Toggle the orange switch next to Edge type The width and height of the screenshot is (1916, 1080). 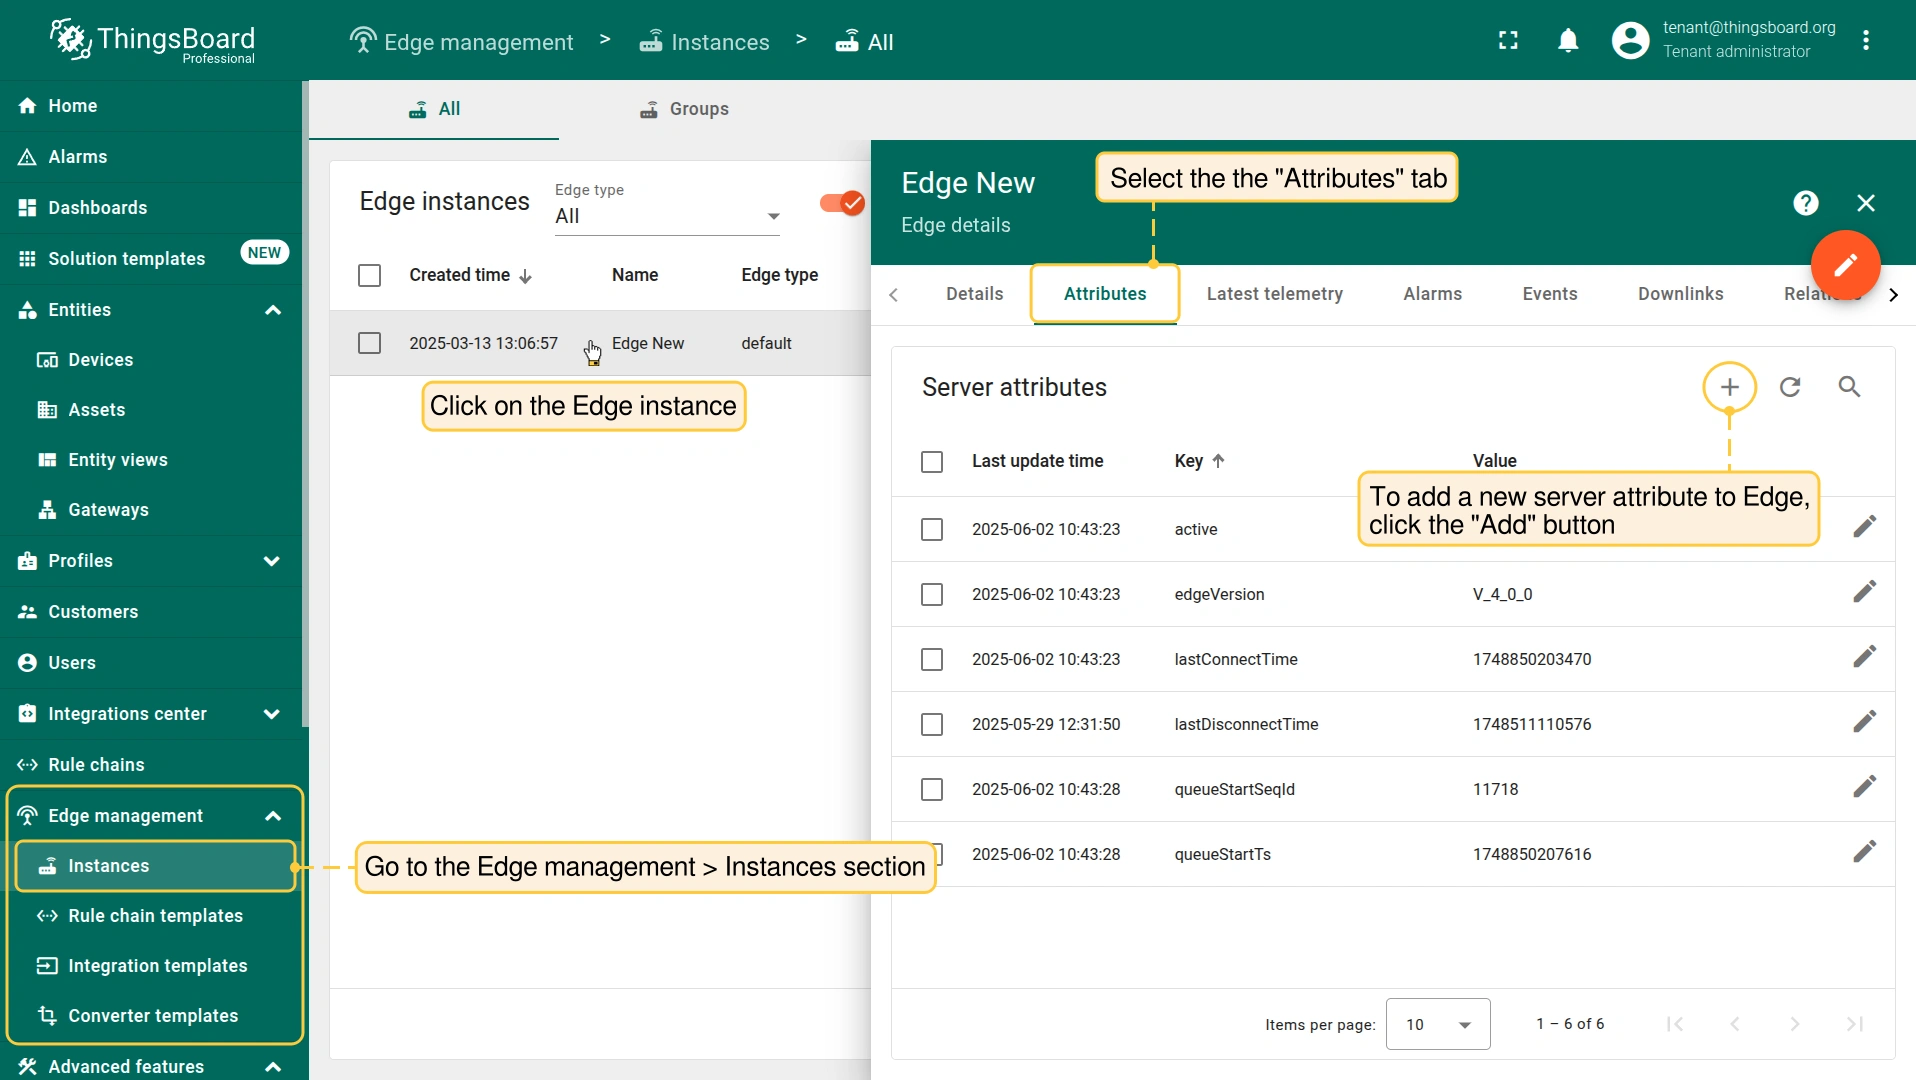point(841,203)
